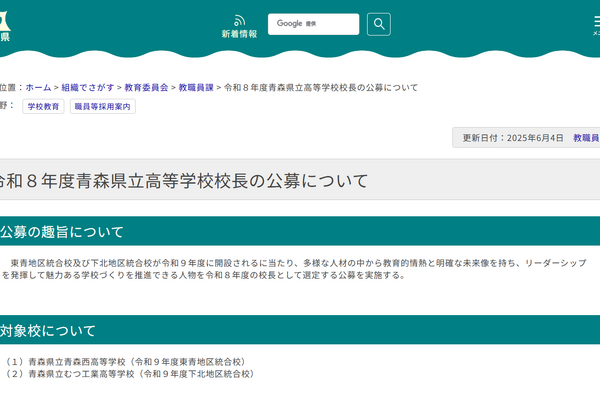Select the 学校教育 category tag
Image resolution: width=600 pixels, height=400 pixels.
43,106
